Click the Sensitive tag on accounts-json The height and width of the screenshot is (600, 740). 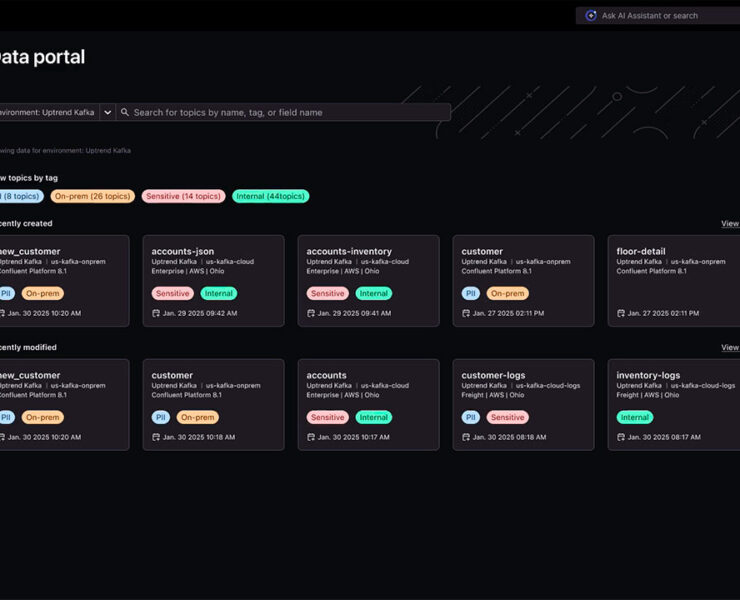click(x=173, y=293)
